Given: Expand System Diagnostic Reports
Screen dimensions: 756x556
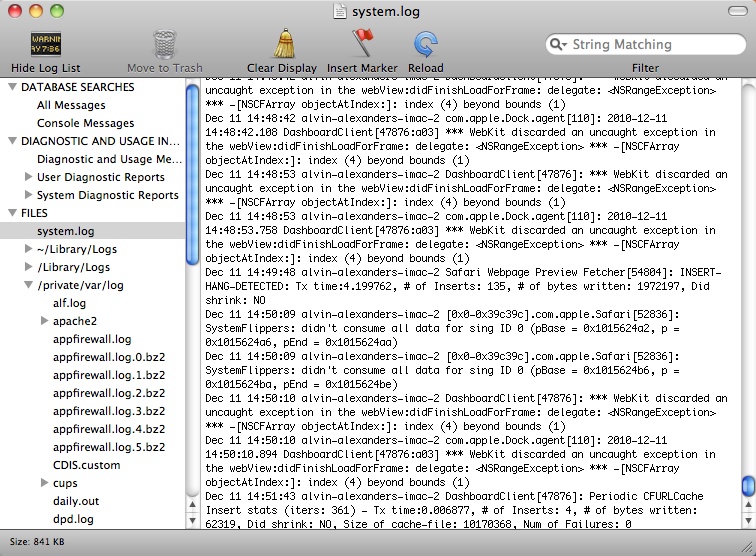Looking at the screenshot, I should click(28, 195).
